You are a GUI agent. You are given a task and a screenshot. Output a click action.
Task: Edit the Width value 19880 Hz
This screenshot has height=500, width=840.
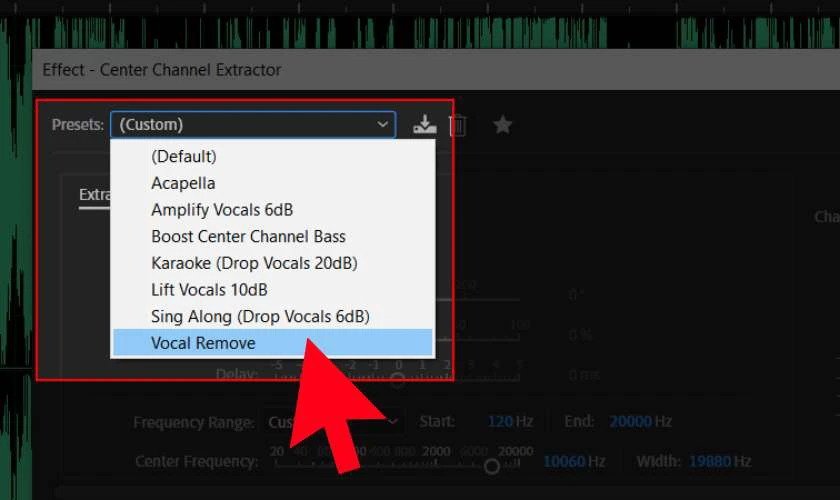tap(709, 462)
